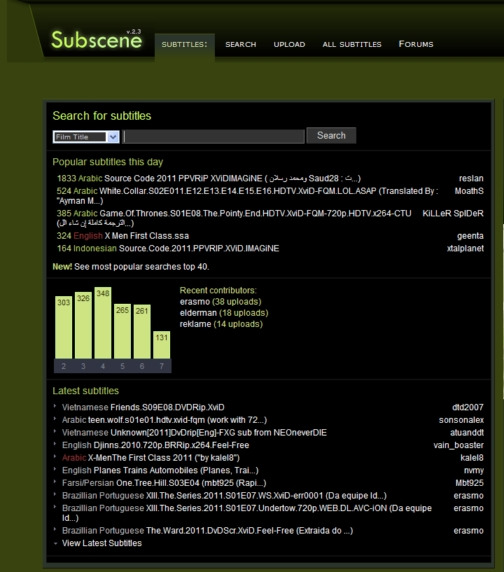Open uploader nvmy profile
The height and width of the screenshot is (572, 504).
474,470
